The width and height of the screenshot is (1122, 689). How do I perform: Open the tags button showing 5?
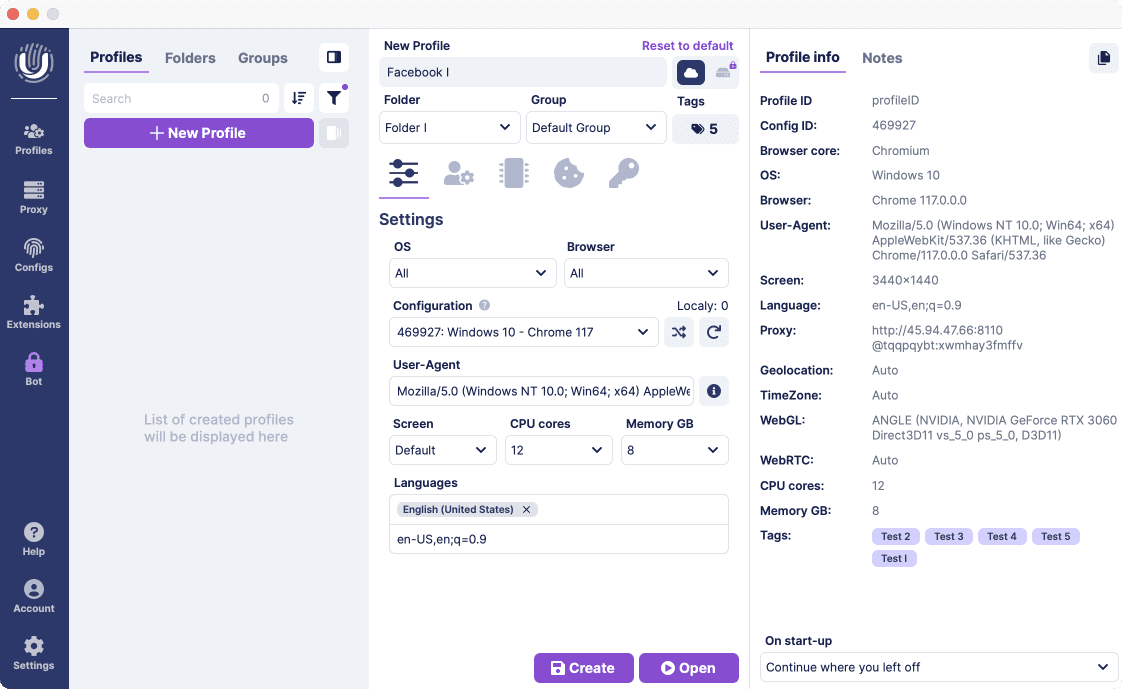tap(705, 129)
